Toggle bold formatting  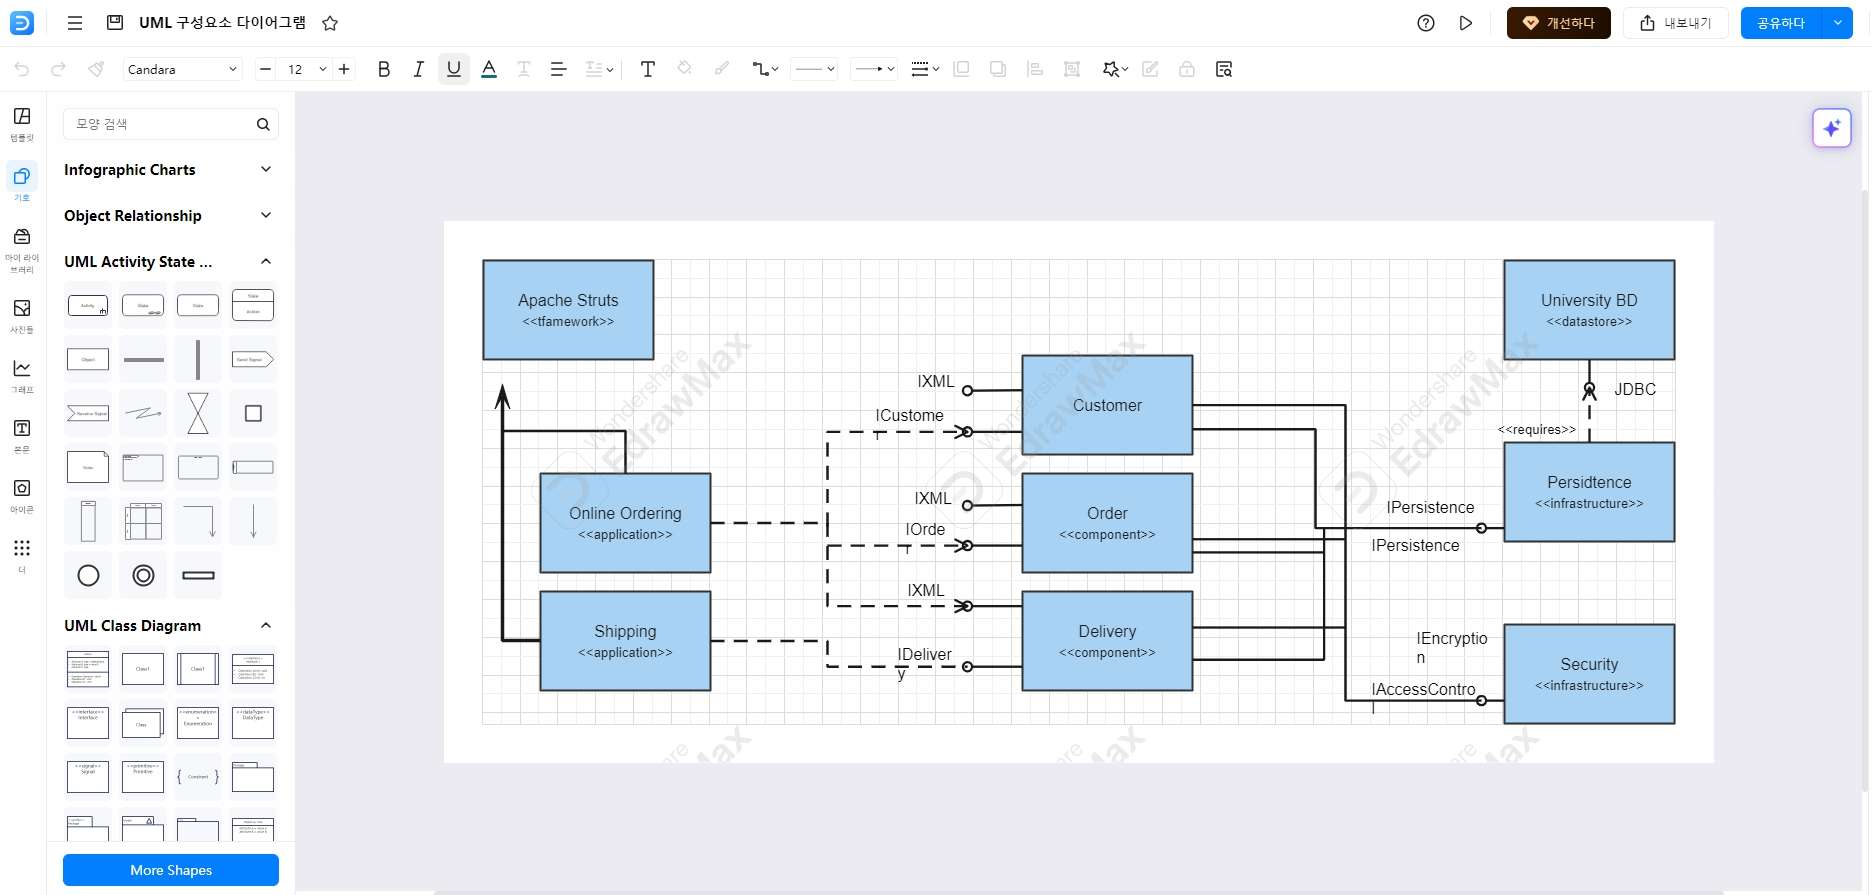click(383, 69)
